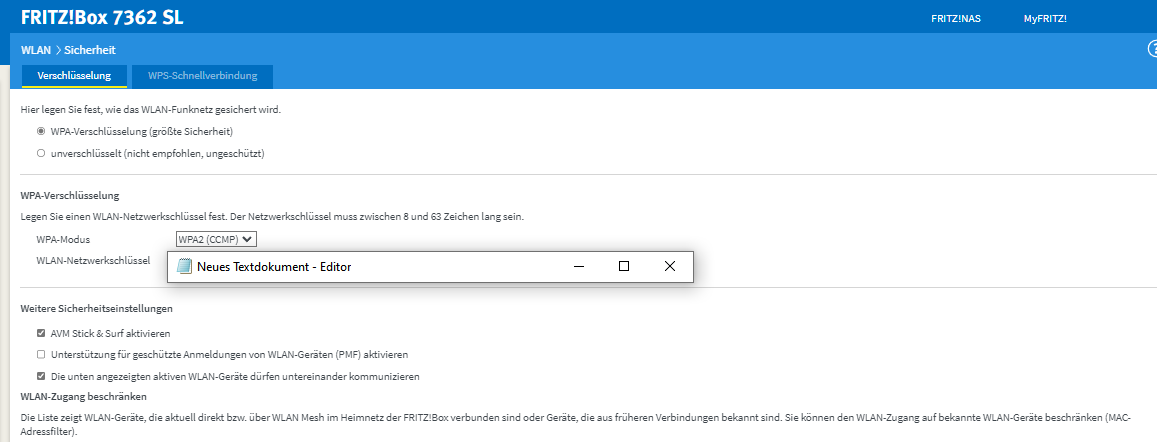Click the WPA-Modus label

(63, 239)
